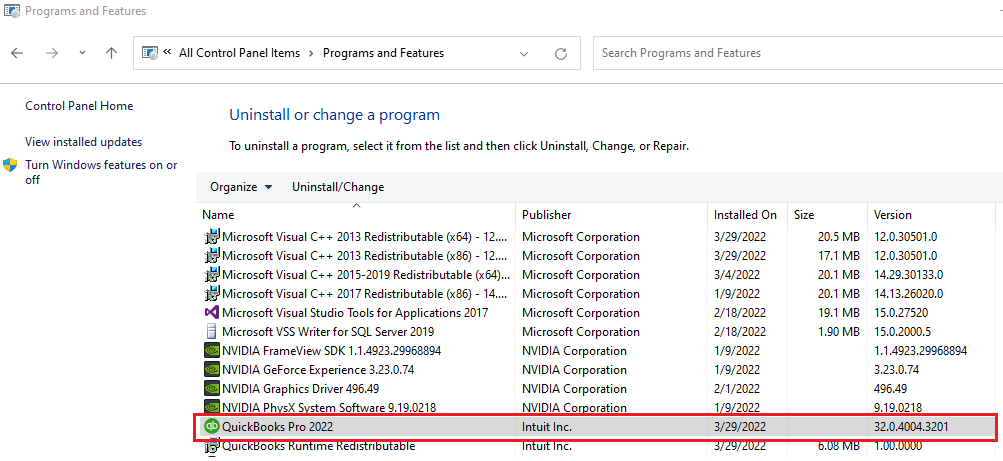Image resolution: width=1003 pixels, height=461 pixels.
Task: Click the Microsoft VSS Writer icon
Action: click(x=211, y=332)
